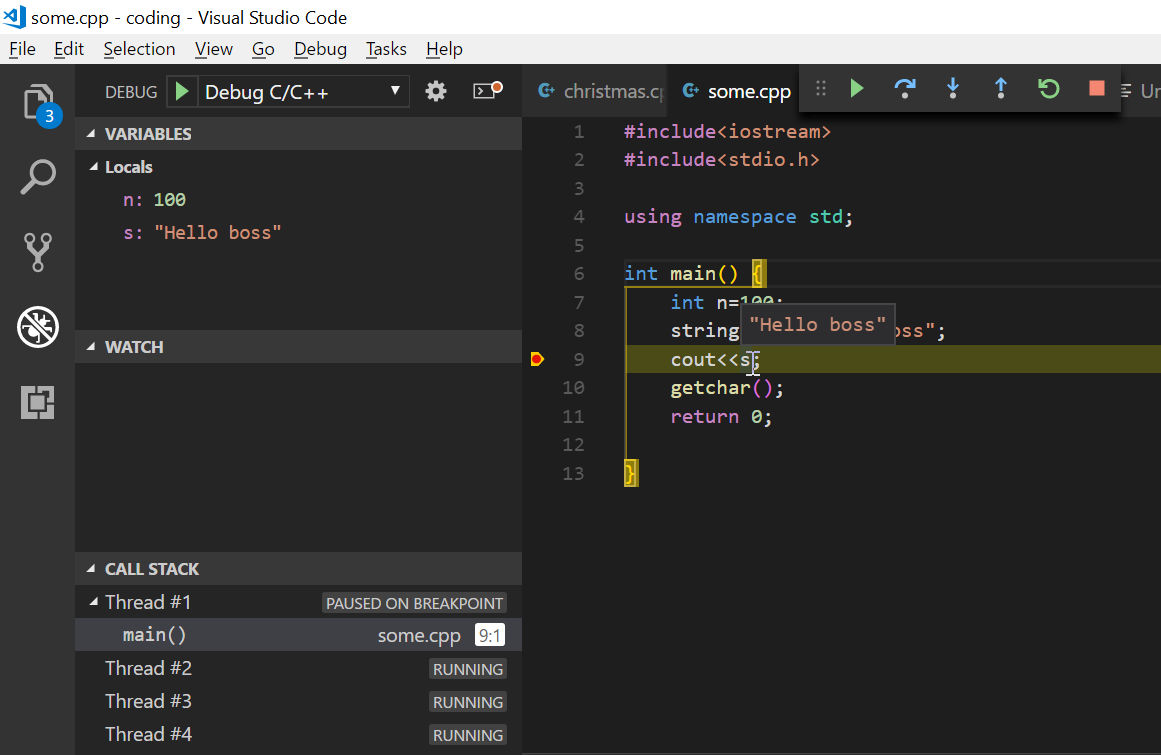
Task: Click the VS Code logo in title bar
Action: coord(14,16)
